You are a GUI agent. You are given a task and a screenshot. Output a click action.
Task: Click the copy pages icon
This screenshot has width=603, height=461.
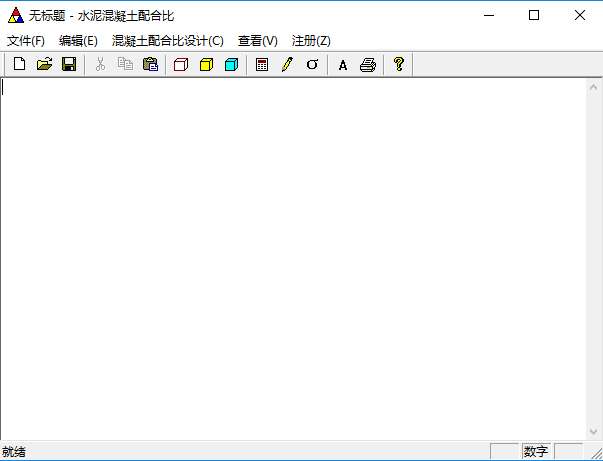[125, 64]
